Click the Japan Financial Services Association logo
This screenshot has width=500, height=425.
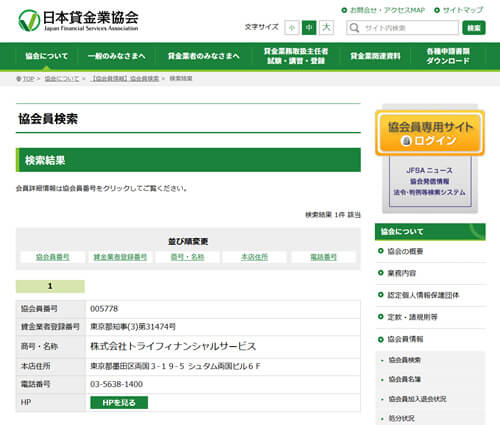(79, 21)
